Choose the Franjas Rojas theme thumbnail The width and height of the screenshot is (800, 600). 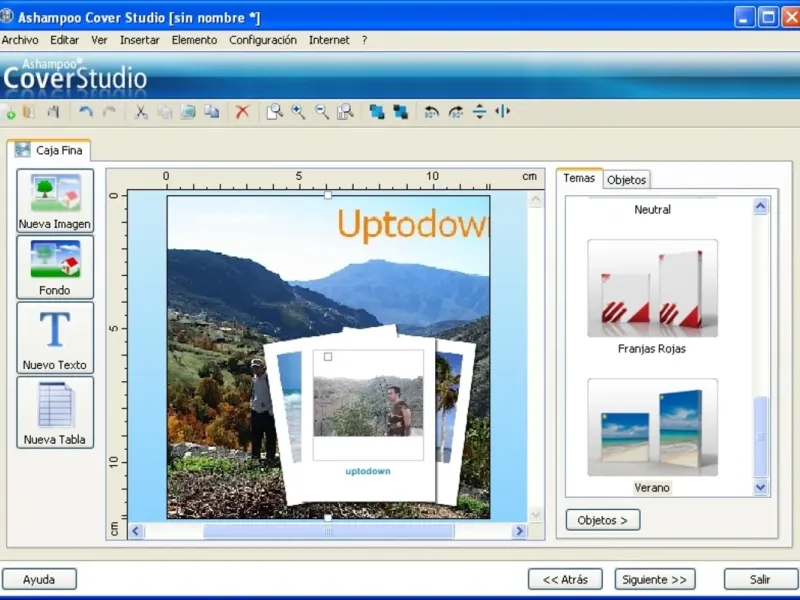point(653,288)
